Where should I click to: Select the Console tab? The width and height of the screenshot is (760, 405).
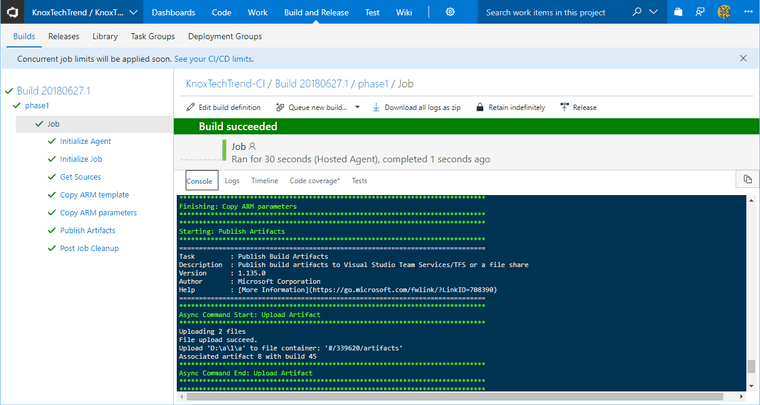click(202, 180)
